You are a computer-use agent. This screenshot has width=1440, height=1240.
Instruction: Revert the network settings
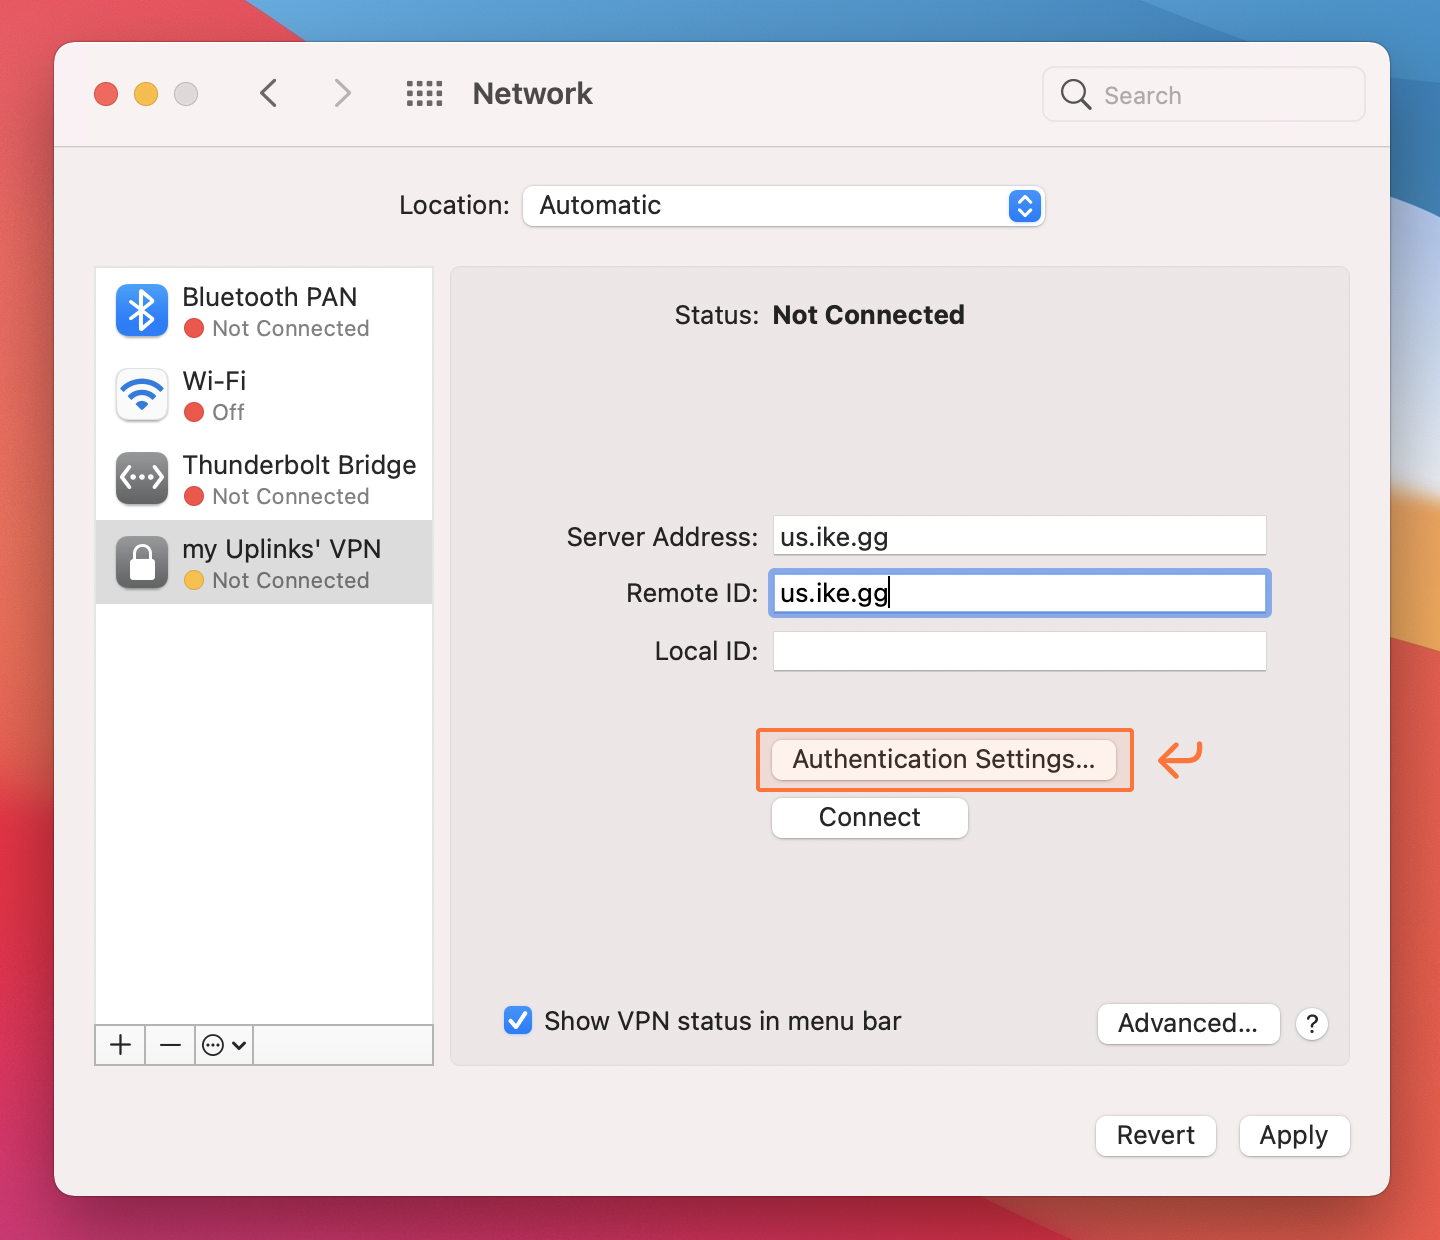click(1155, 1135)
